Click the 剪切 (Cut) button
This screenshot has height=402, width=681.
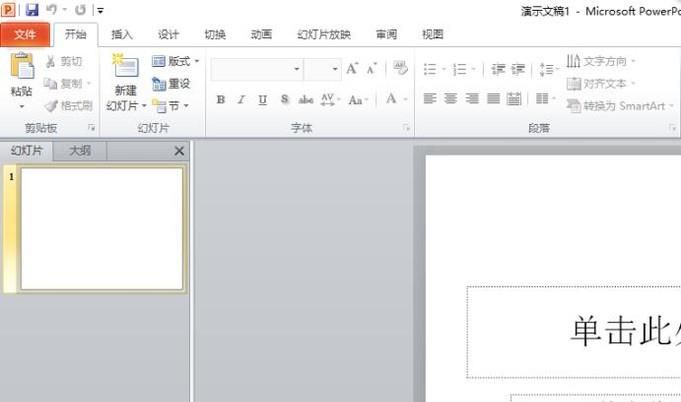[64, 62]
